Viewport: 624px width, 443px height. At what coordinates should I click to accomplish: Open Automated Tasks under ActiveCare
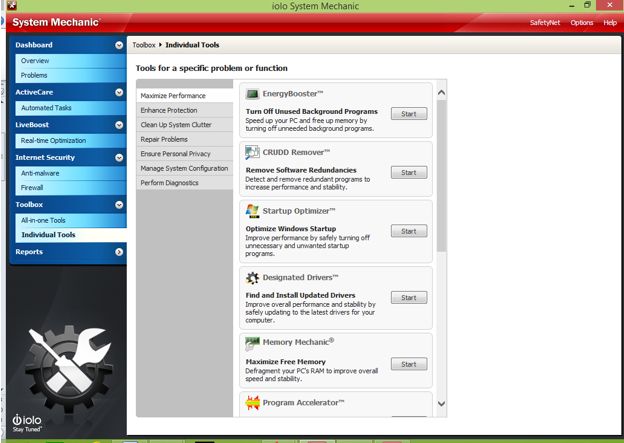point(71,108)
